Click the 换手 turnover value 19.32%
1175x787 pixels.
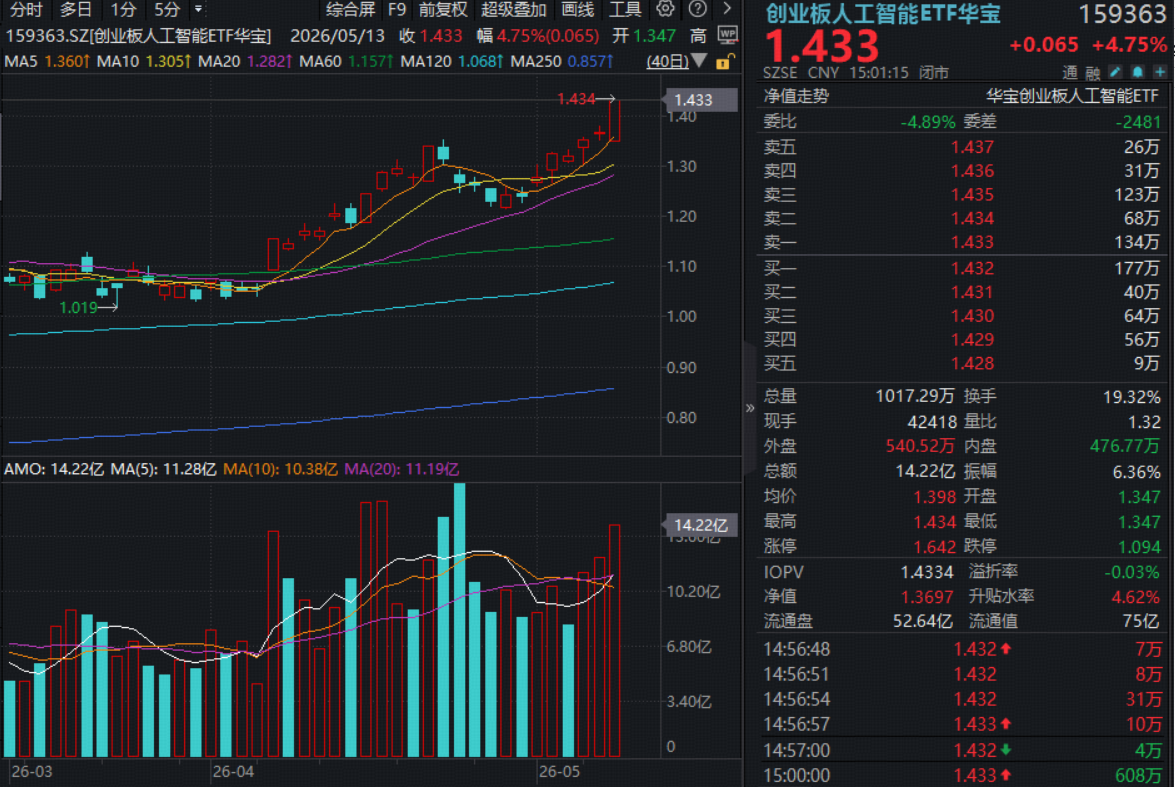[x=1131, y=396]
